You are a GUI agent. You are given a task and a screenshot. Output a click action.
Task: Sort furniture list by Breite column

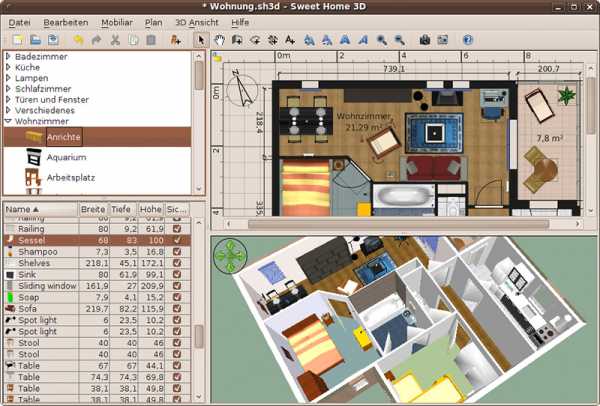(x=92, y=210)
